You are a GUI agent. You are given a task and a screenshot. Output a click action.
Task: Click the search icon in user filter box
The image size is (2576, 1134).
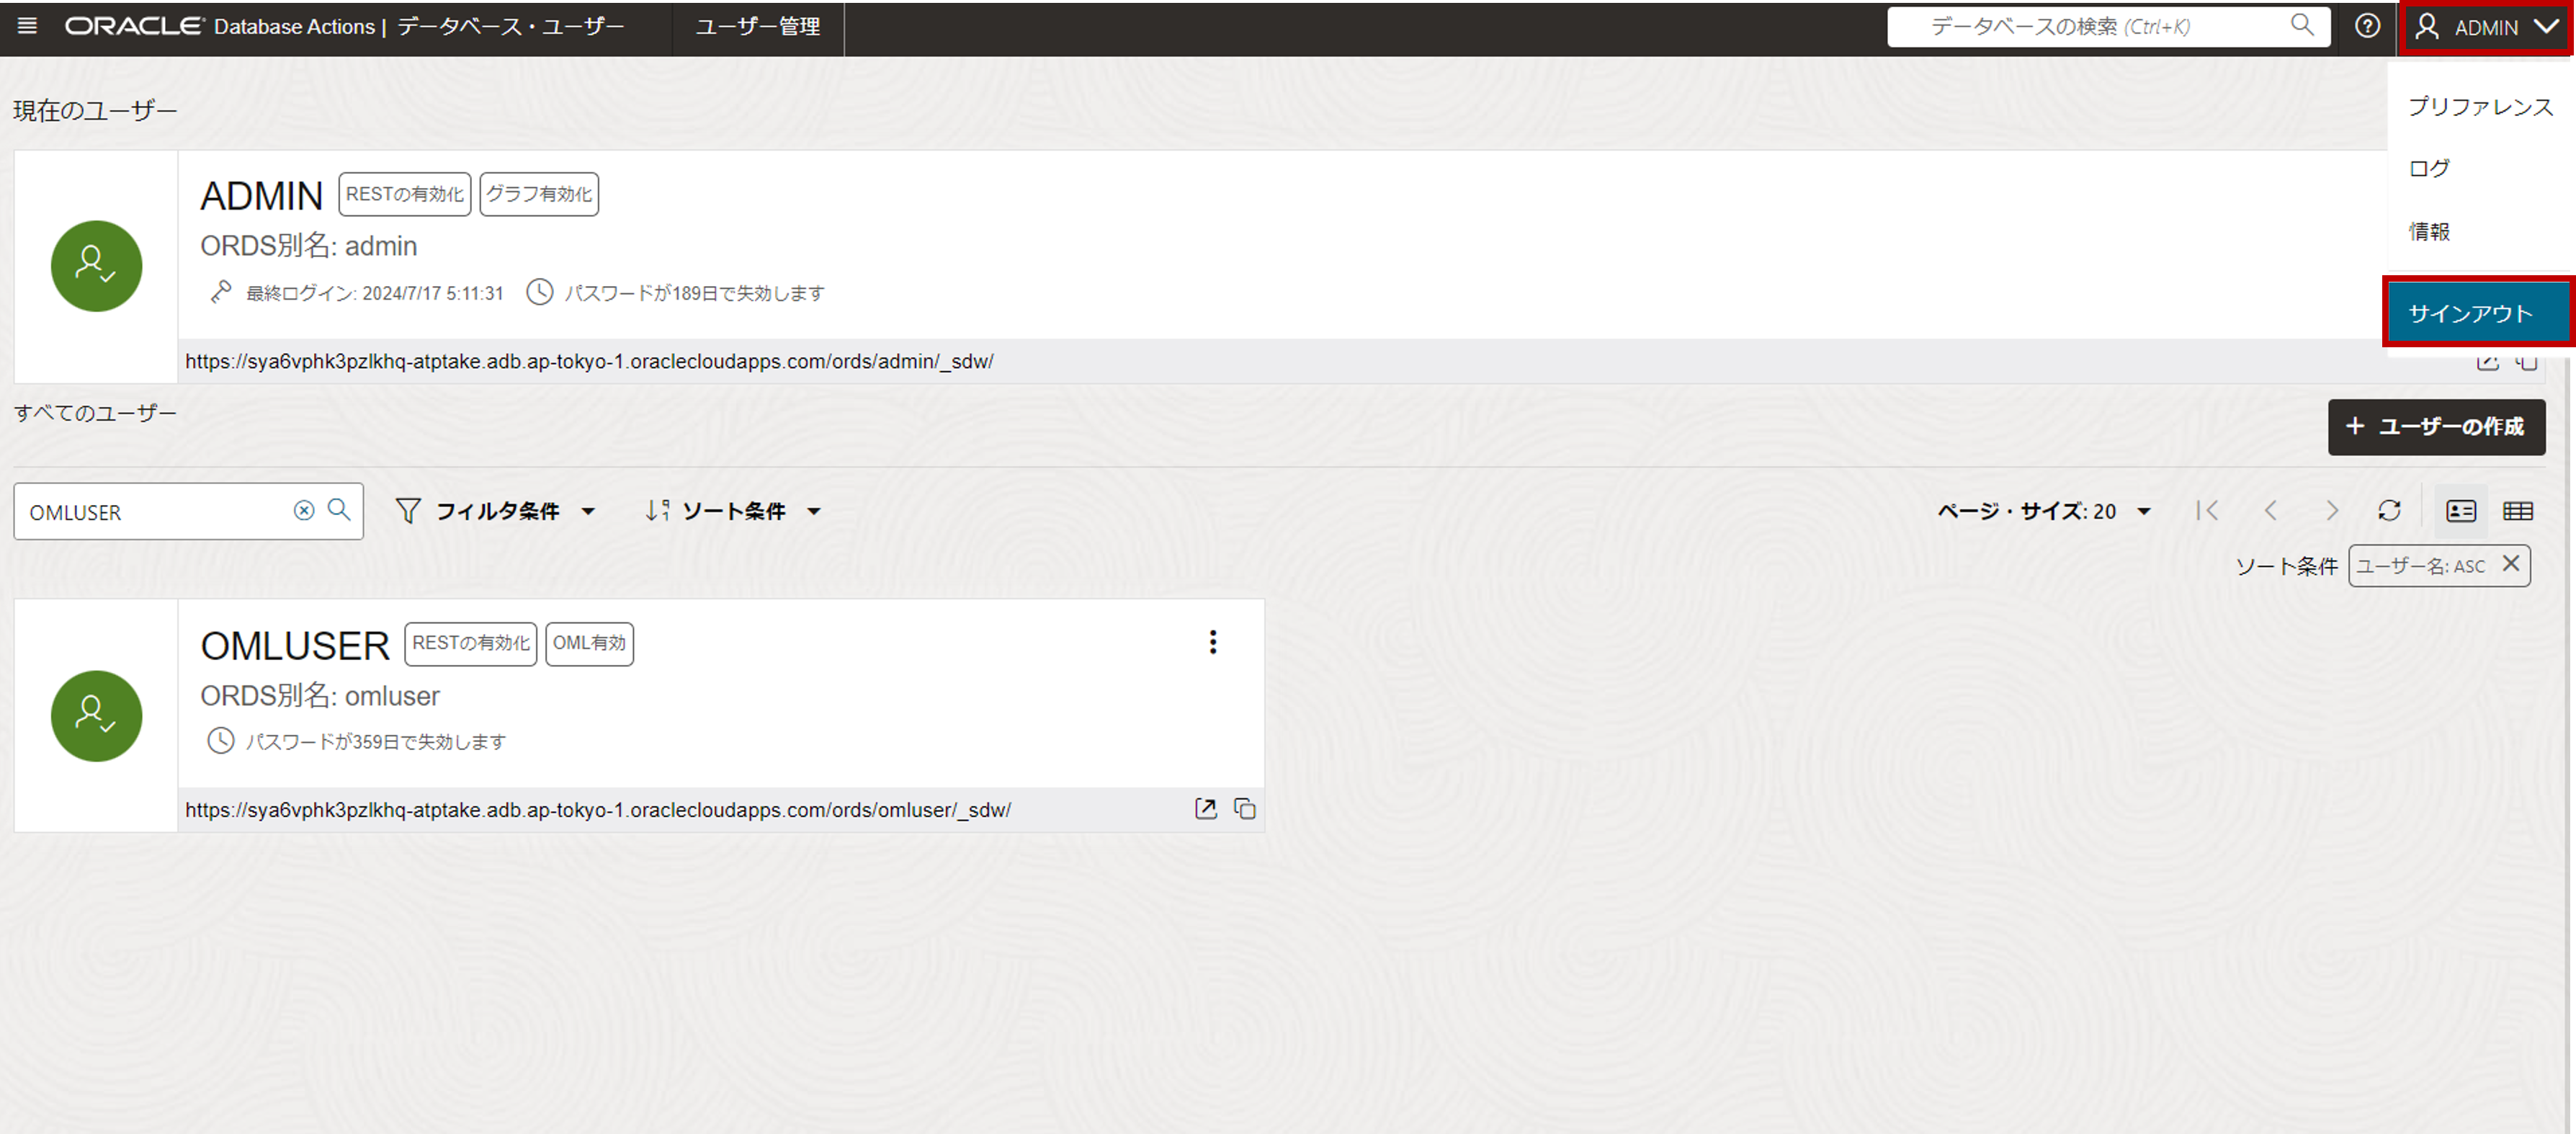tap(340, 511)
